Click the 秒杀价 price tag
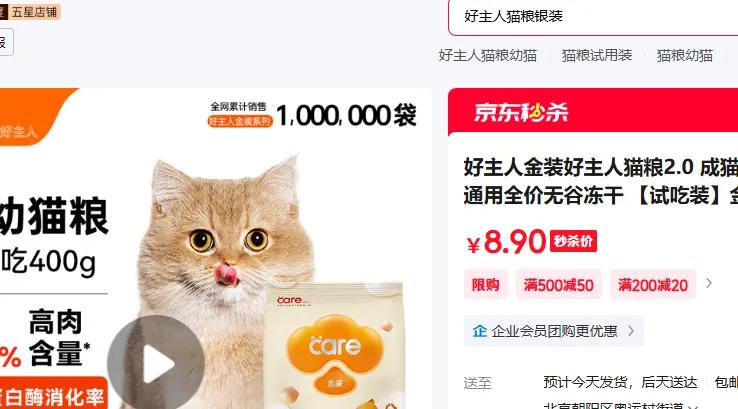 573,241
